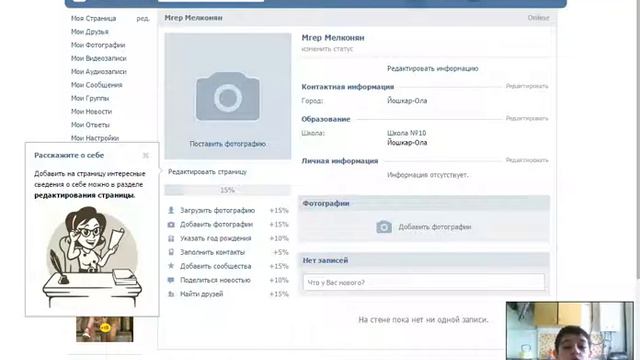Click the city Йошкар-Ола under Контактная информация
This screenshot has width=640, height=360.
pyautogui.click(x=407, y=101)
